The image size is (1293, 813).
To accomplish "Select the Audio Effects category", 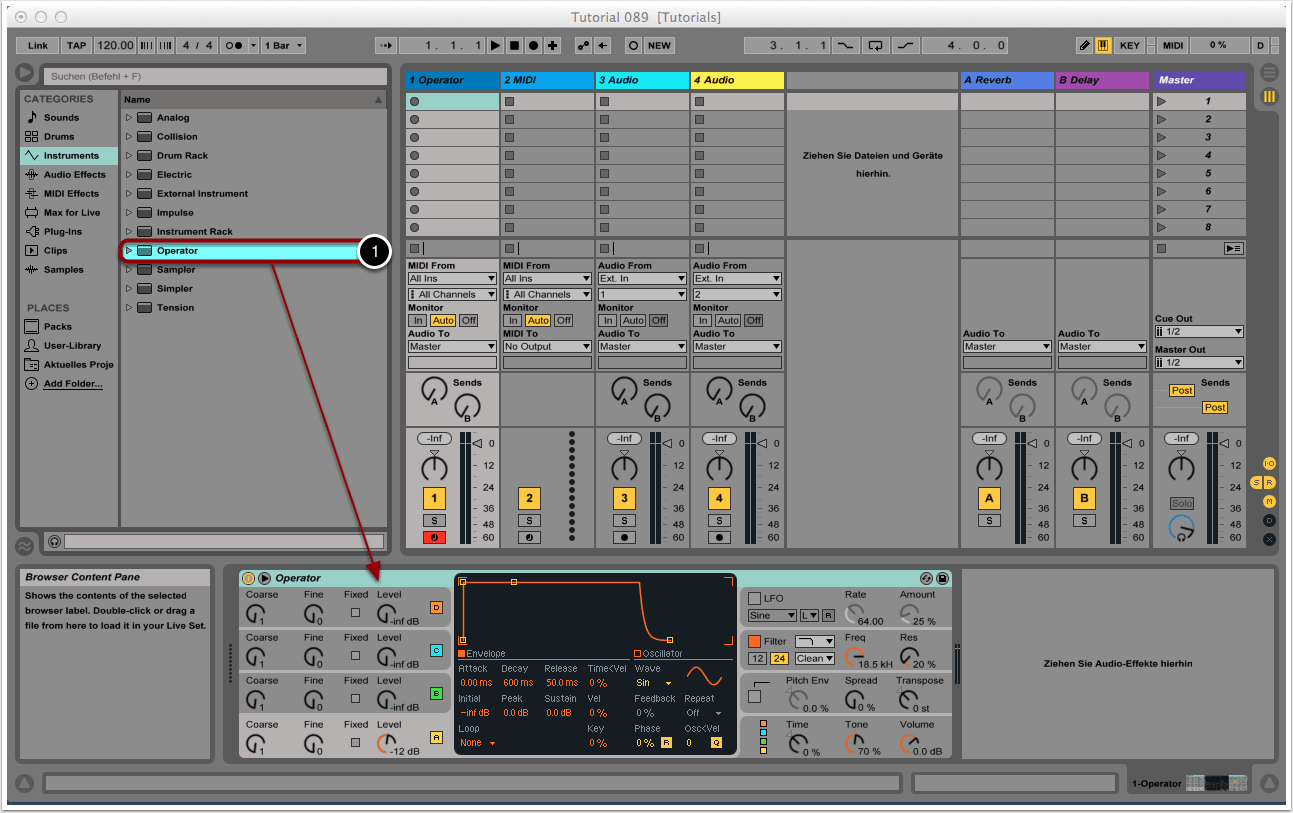I will point(74,175).
